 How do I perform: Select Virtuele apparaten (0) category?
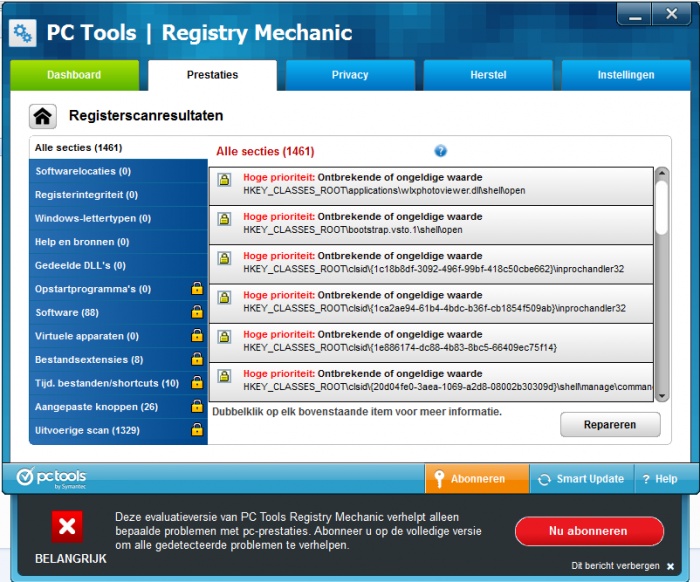coord(118,336)
